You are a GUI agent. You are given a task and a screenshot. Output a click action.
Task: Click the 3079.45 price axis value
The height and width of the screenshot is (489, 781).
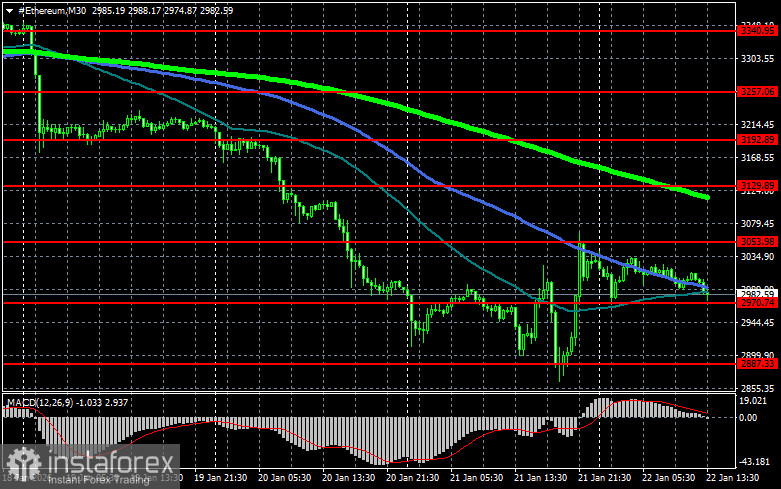pyautogui.click(x=758, y=224)
